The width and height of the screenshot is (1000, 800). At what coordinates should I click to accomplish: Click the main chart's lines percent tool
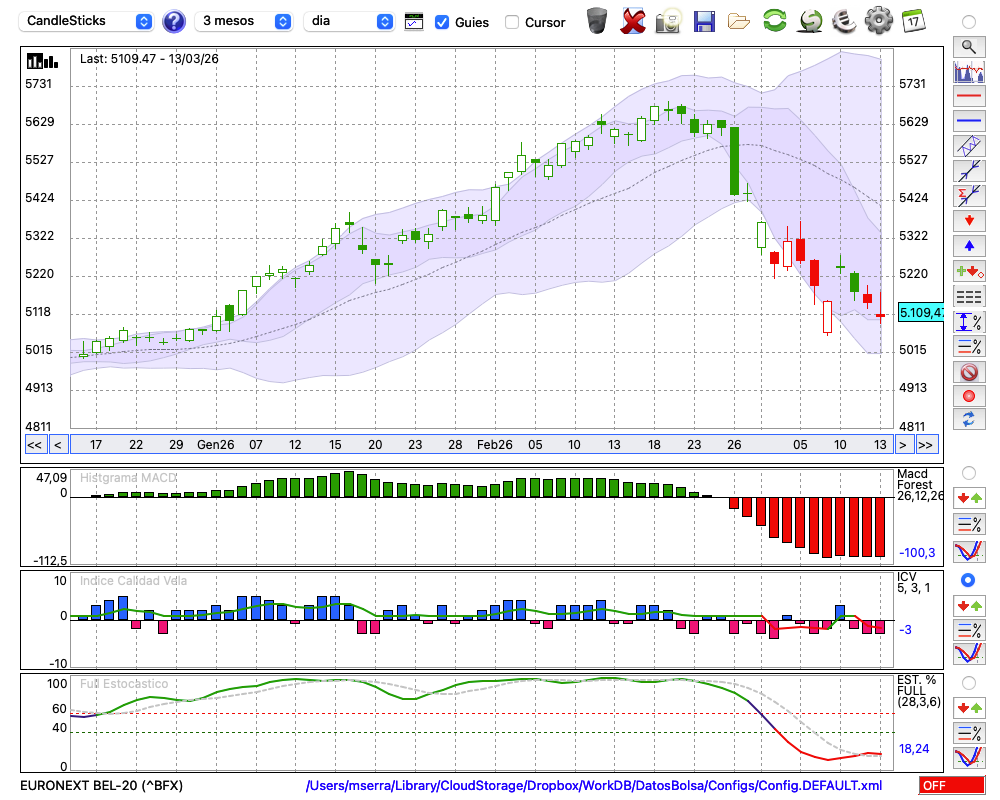[969, 347]
